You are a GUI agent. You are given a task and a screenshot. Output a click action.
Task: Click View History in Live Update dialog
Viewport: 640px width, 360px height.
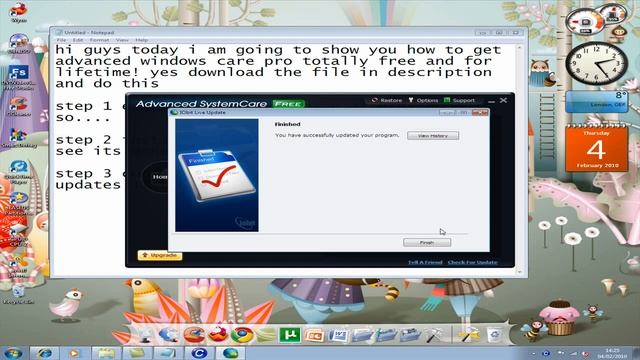coord(433,136)
